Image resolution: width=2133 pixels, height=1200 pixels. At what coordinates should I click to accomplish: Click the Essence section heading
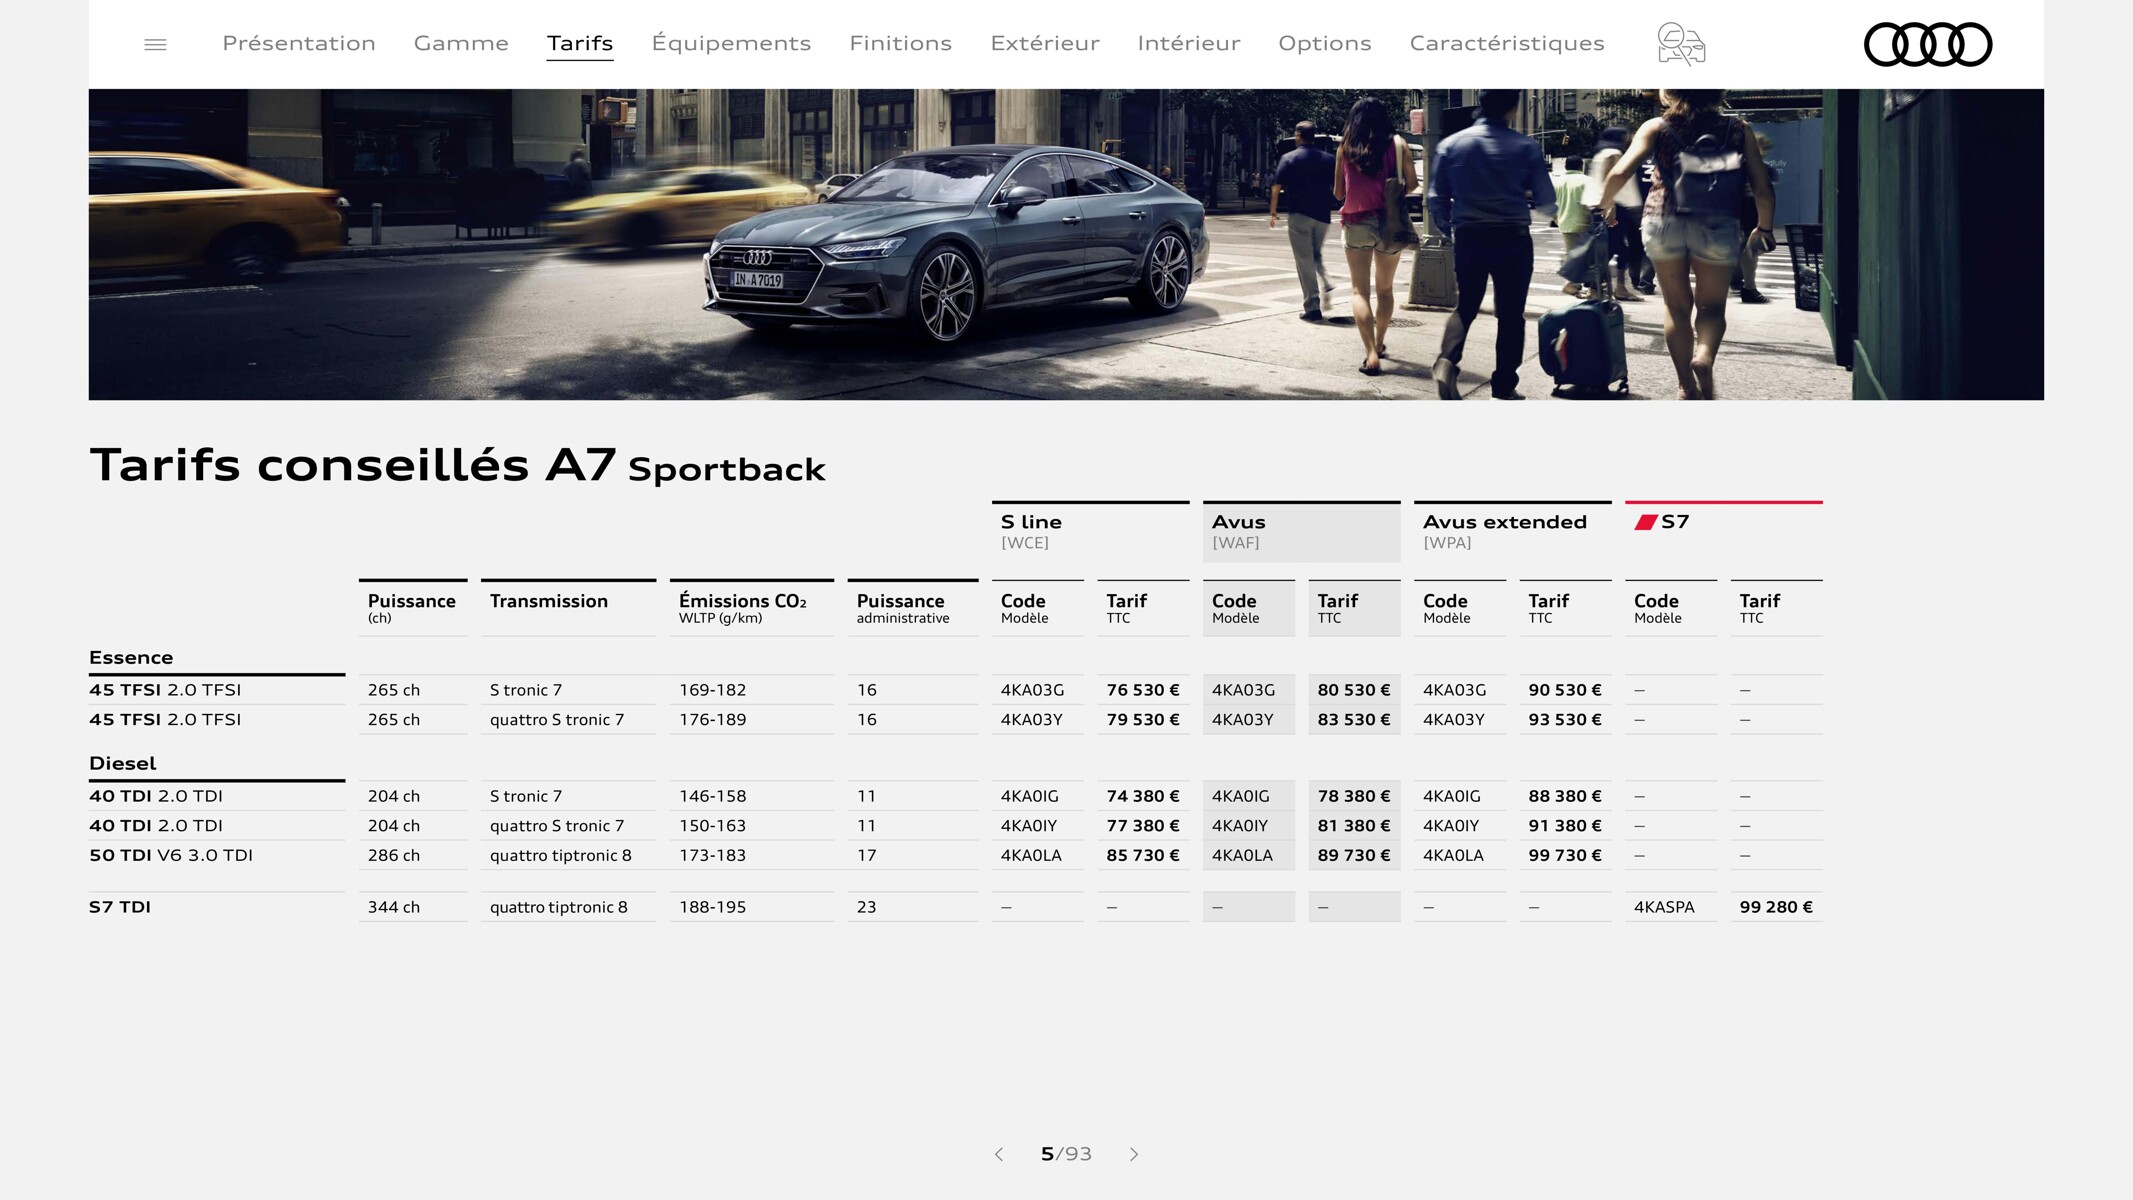[x=131, y=658]
